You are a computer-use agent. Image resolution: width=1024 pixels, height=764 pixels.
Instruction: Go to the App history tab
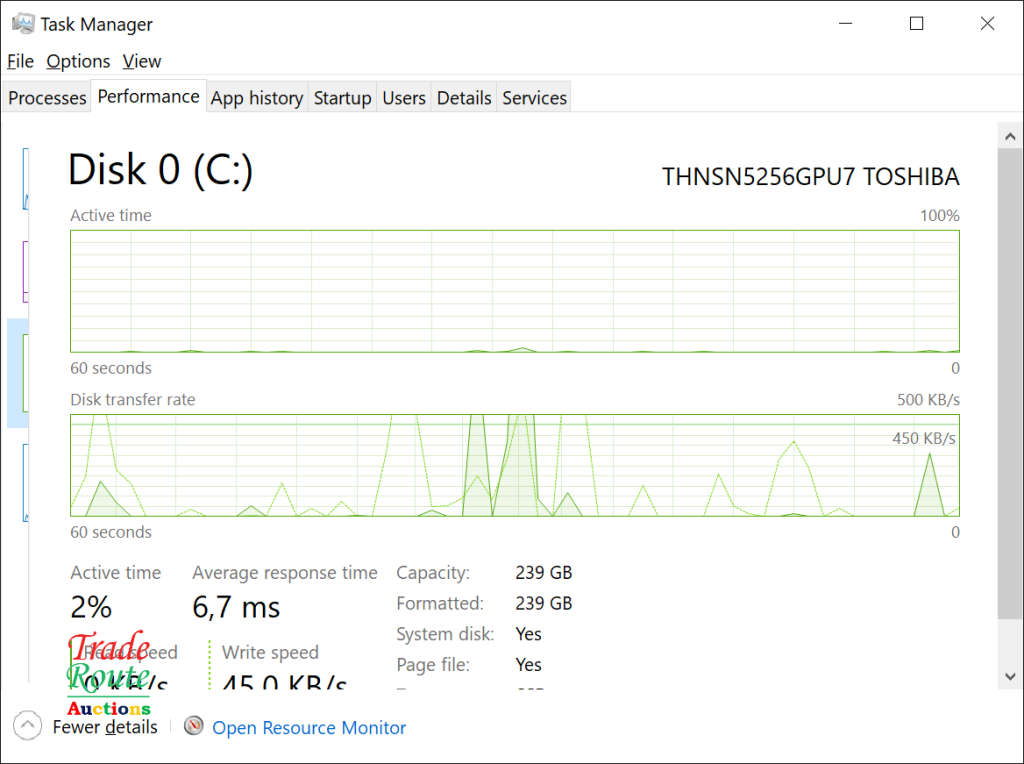257,98
